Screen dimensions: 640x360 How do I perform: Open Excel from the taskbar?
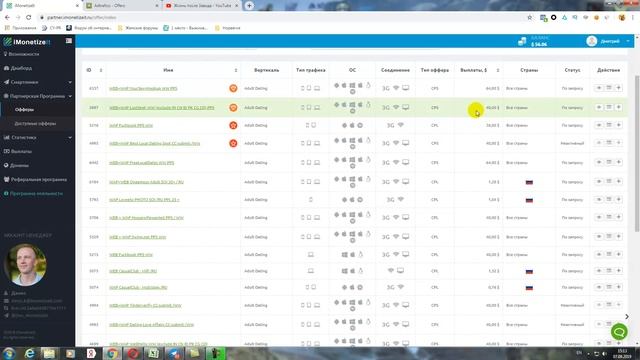[x=153, y=353]
